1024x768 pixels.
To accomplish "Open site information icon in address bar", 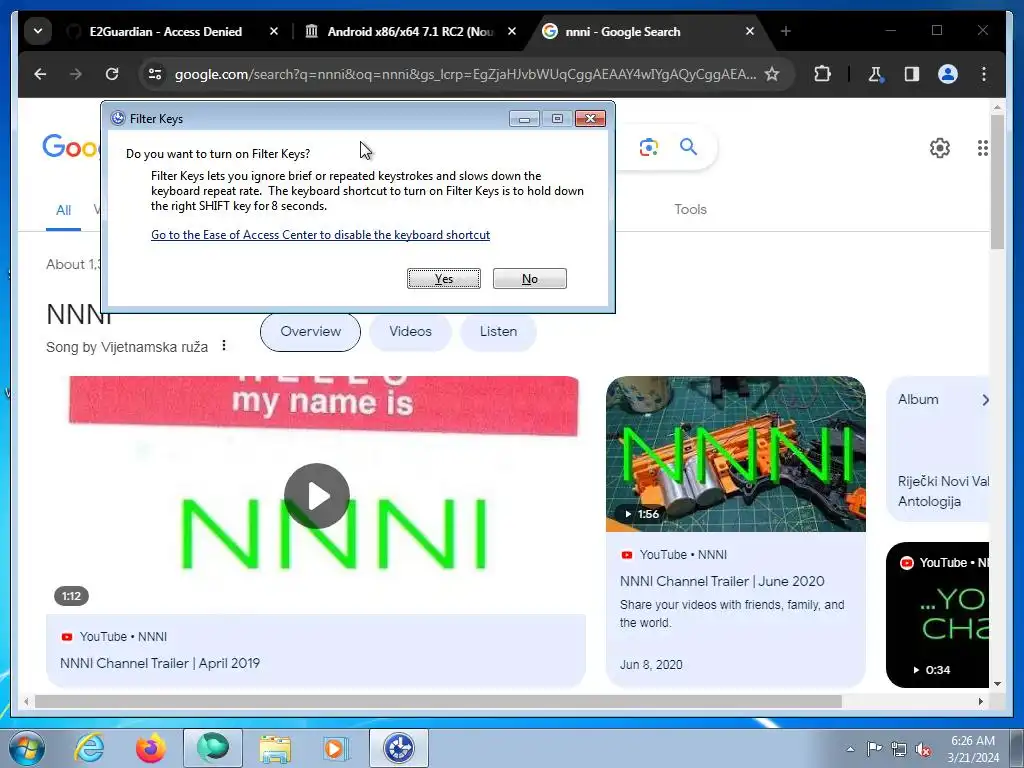I will click(x=155, y=74).
